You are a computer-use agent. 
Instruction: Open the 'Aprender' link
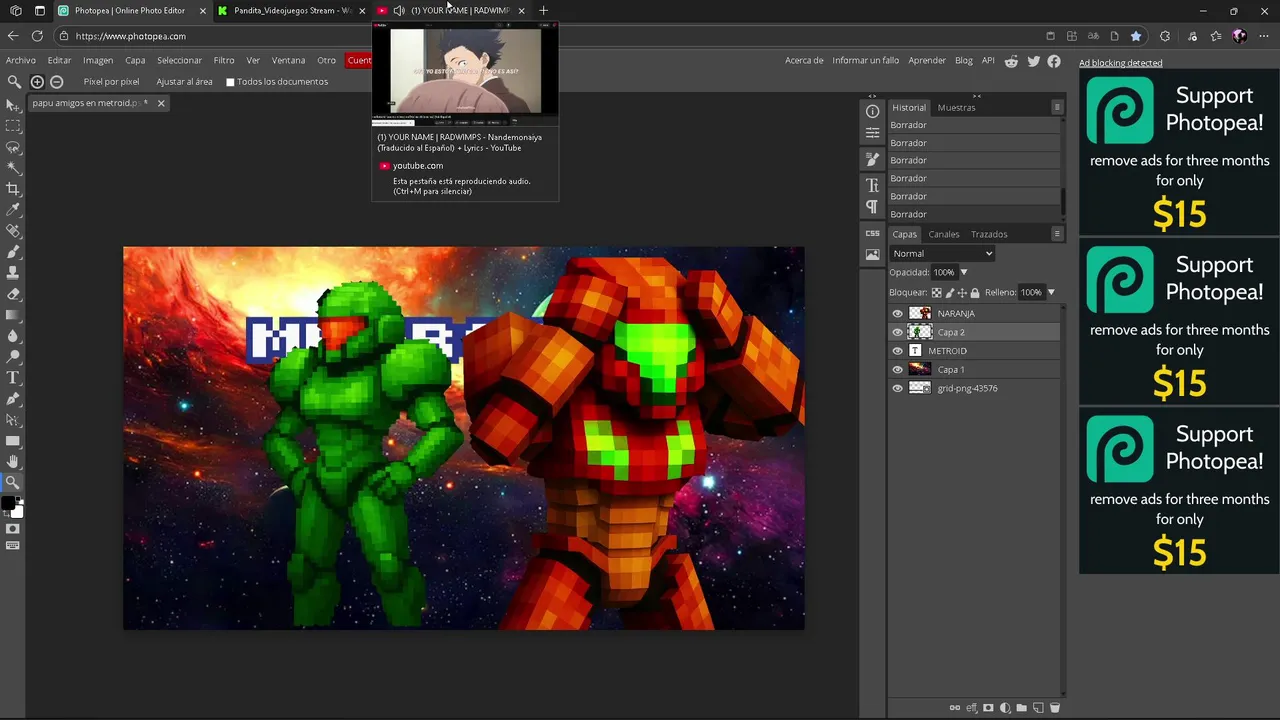click(x=927, y=60)
